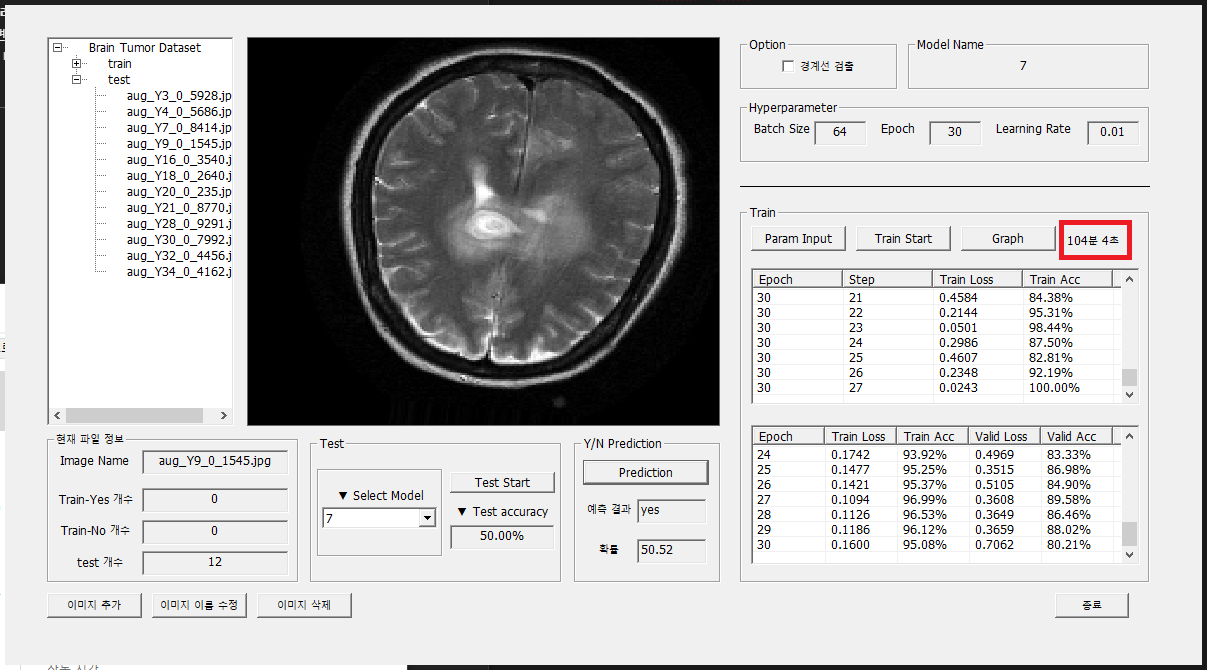Collapse the test folder node
This screenshot has width=1207, height=670.
pyautogui.click(x=78, y=79)
